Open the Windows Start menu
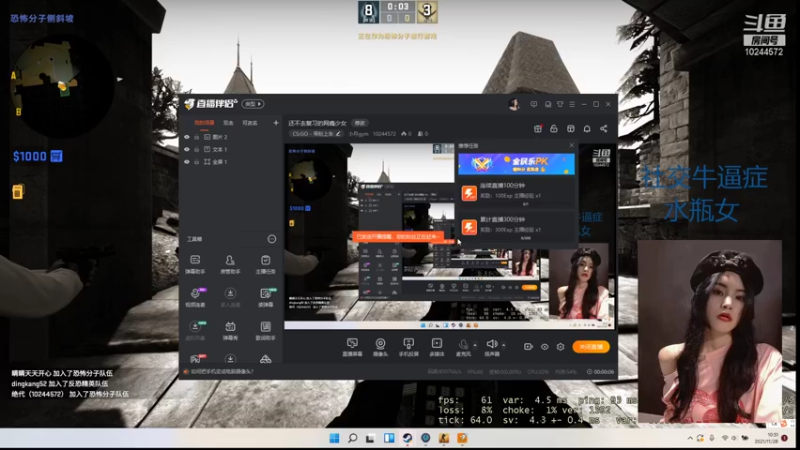The image size is (800, 450). pos(334,438)
